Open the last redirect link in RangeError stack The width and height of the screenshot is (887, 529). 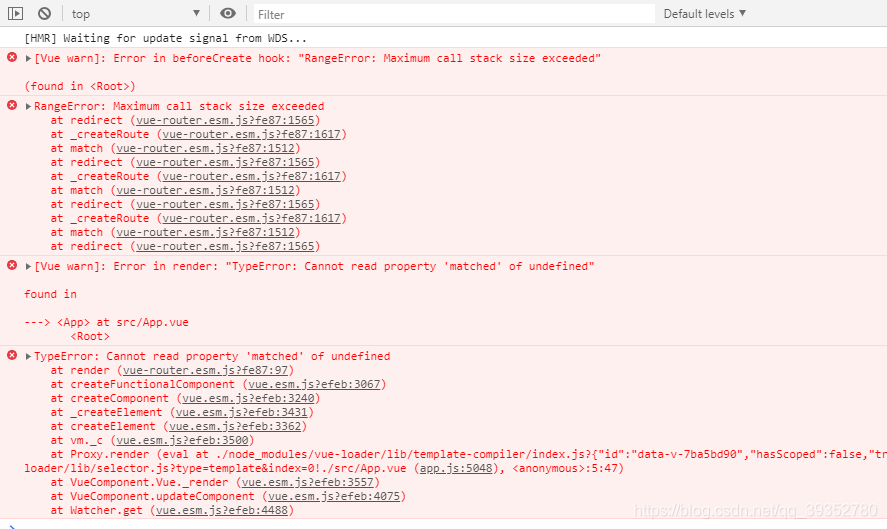click(225, 247)
